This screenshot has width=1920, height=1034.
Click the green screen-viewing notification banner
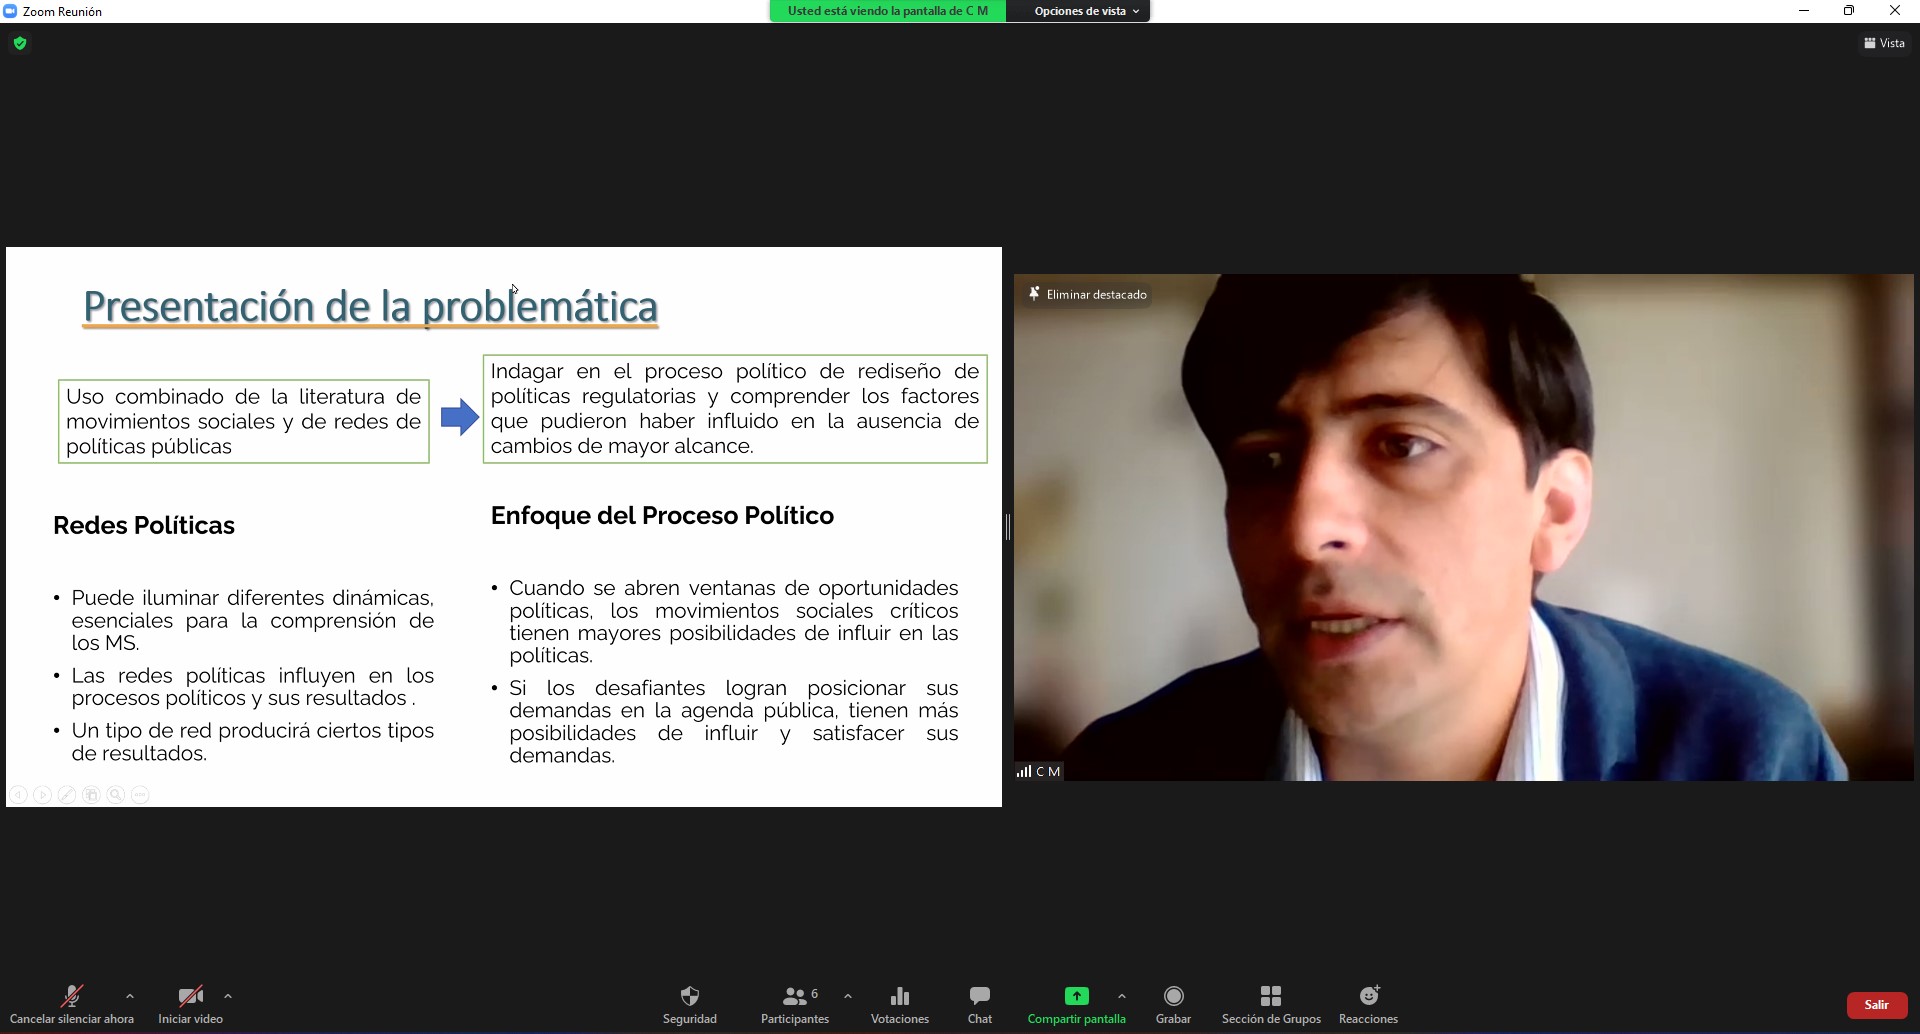888,11
